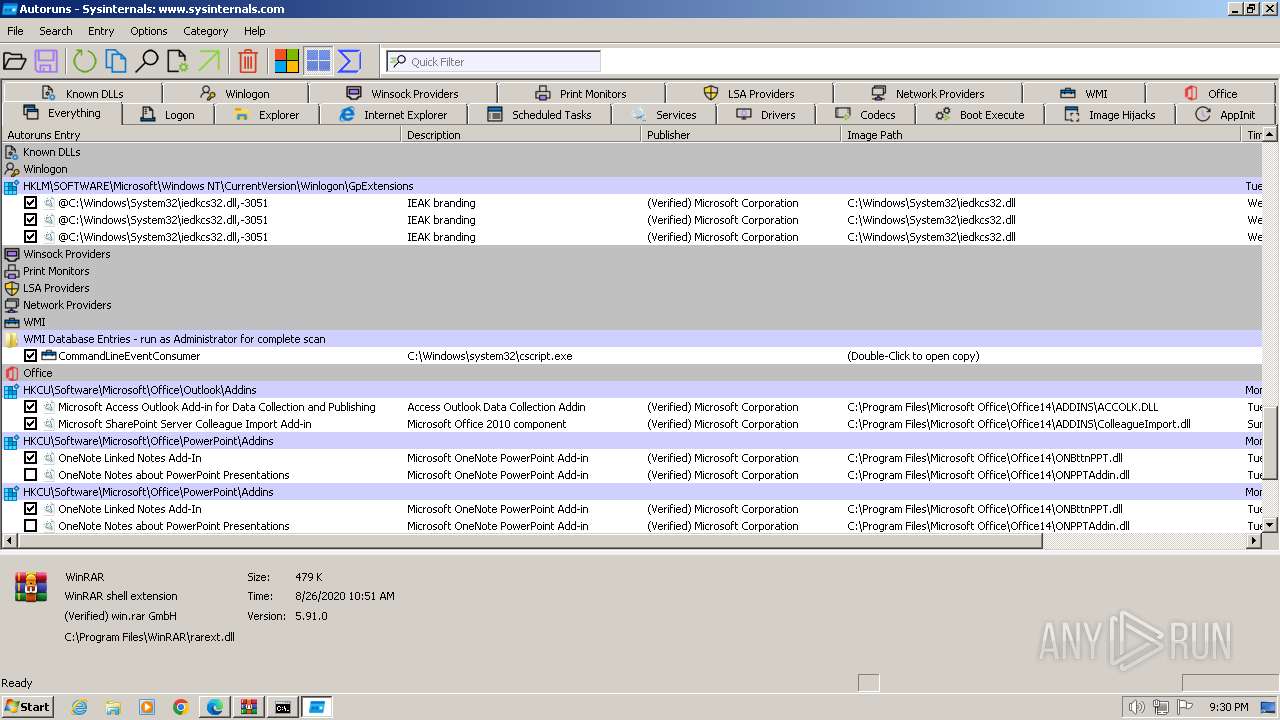Click the red Delete trash icon
The image size is (1280, 720).
[x=248, y=62]
